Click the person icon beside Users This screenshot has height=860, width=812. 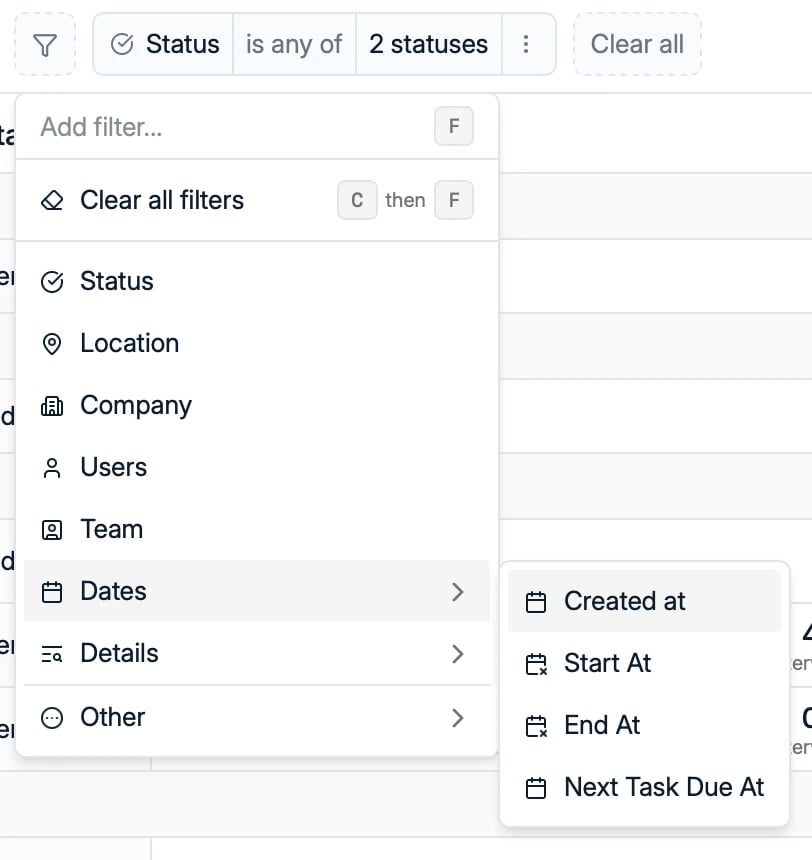(x=52, y=468)
